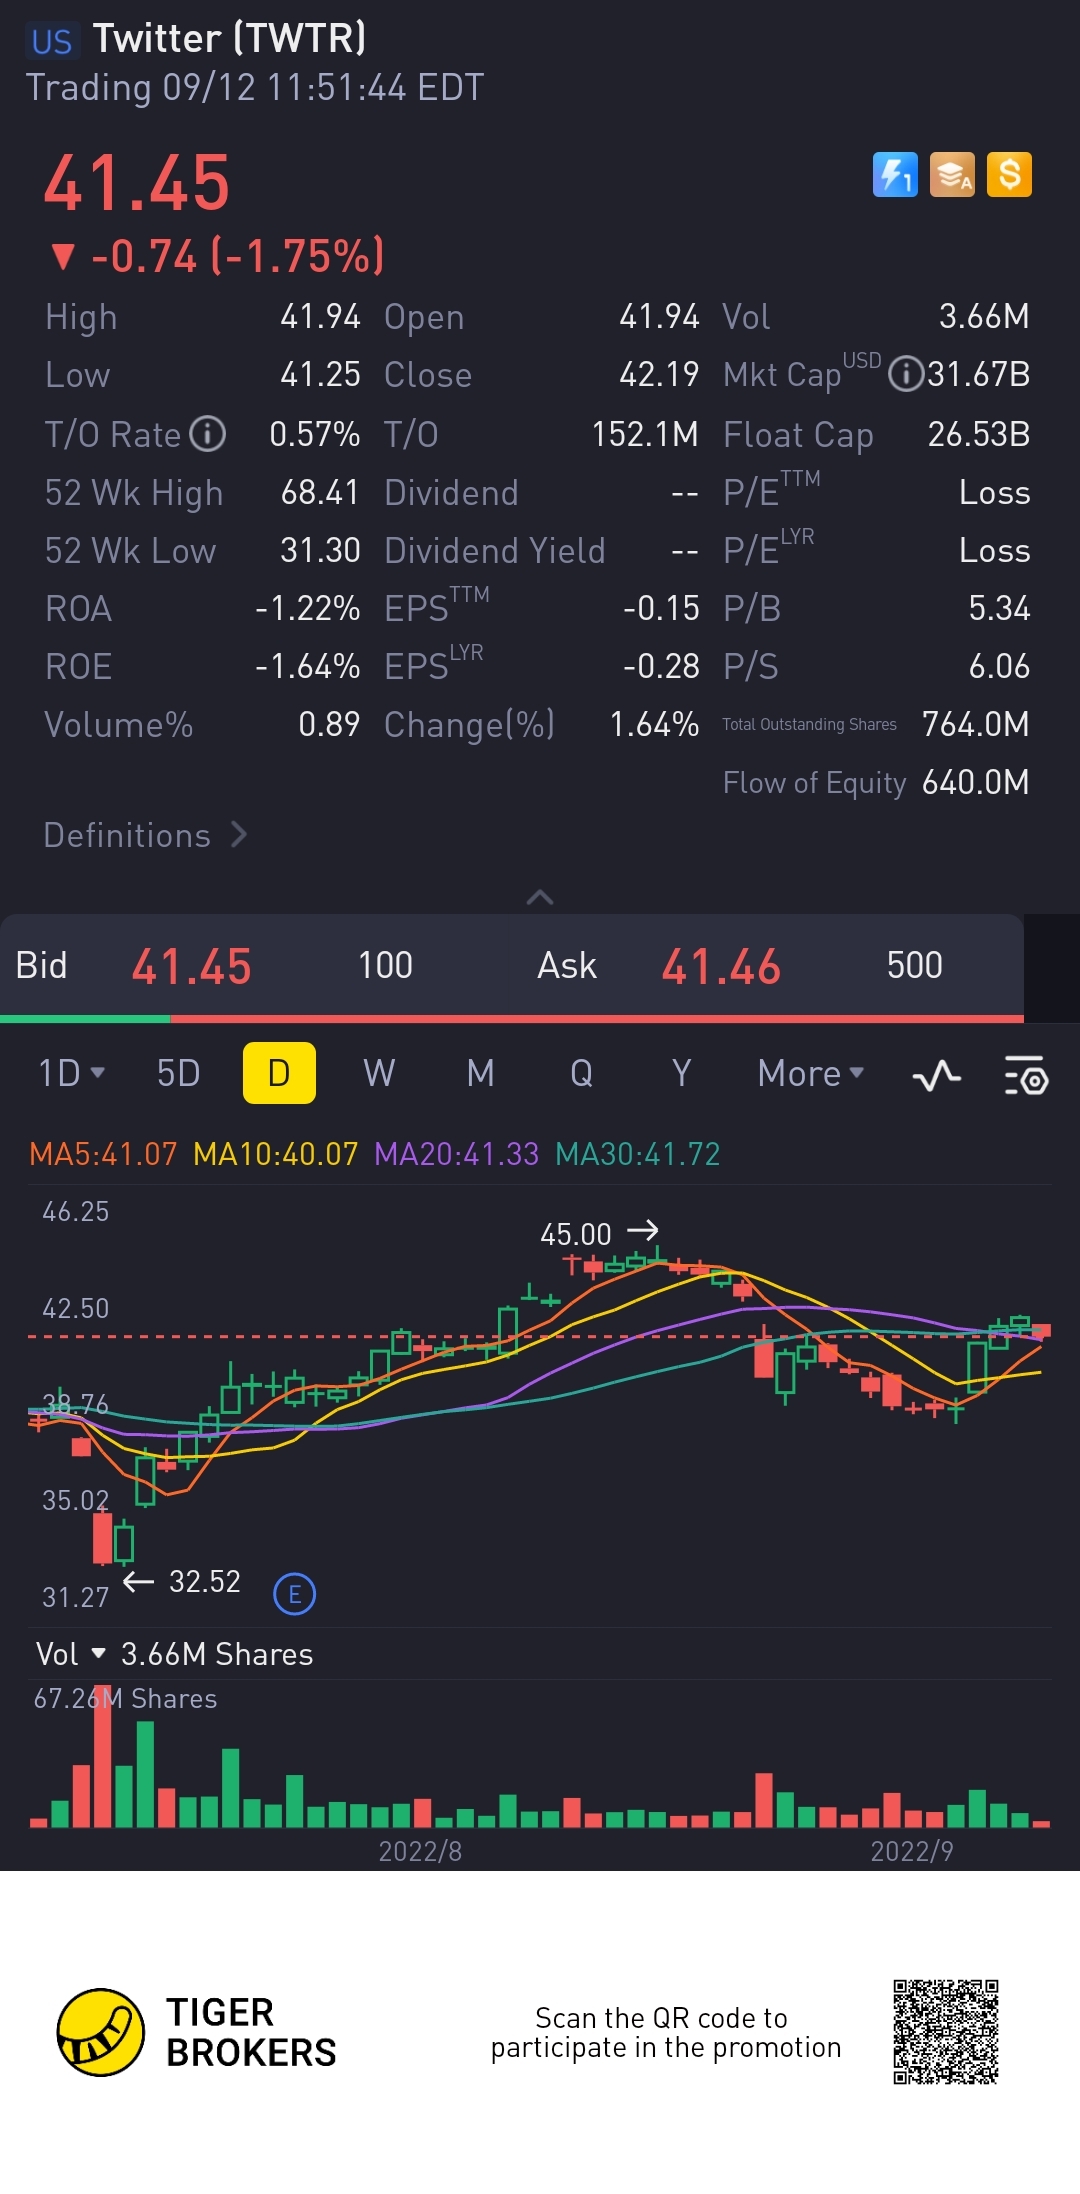
Task: Tap the MA10:40.07 legend label
Action: (275, 1154)
